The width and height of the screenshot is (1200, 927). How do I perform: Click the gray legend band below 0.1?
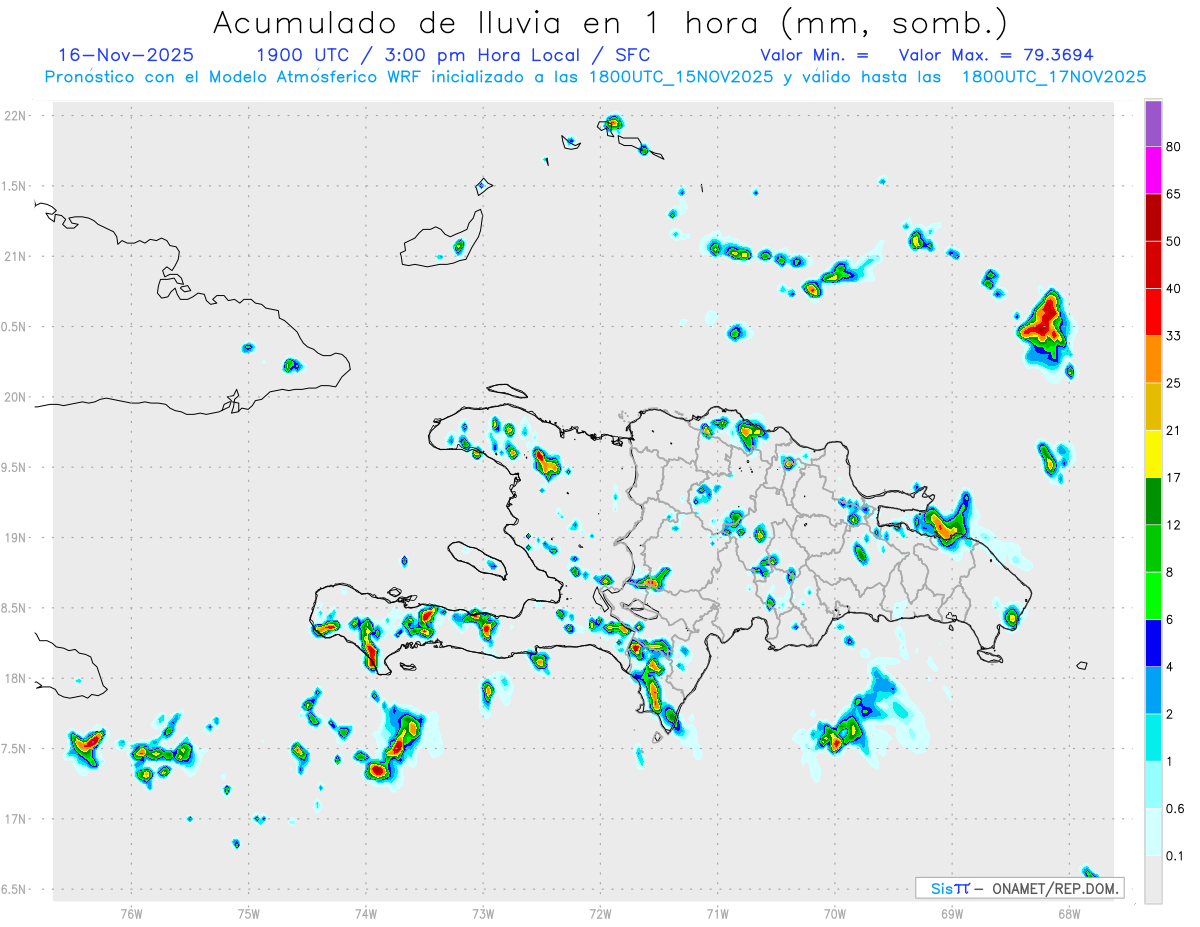click(1153, 880)
